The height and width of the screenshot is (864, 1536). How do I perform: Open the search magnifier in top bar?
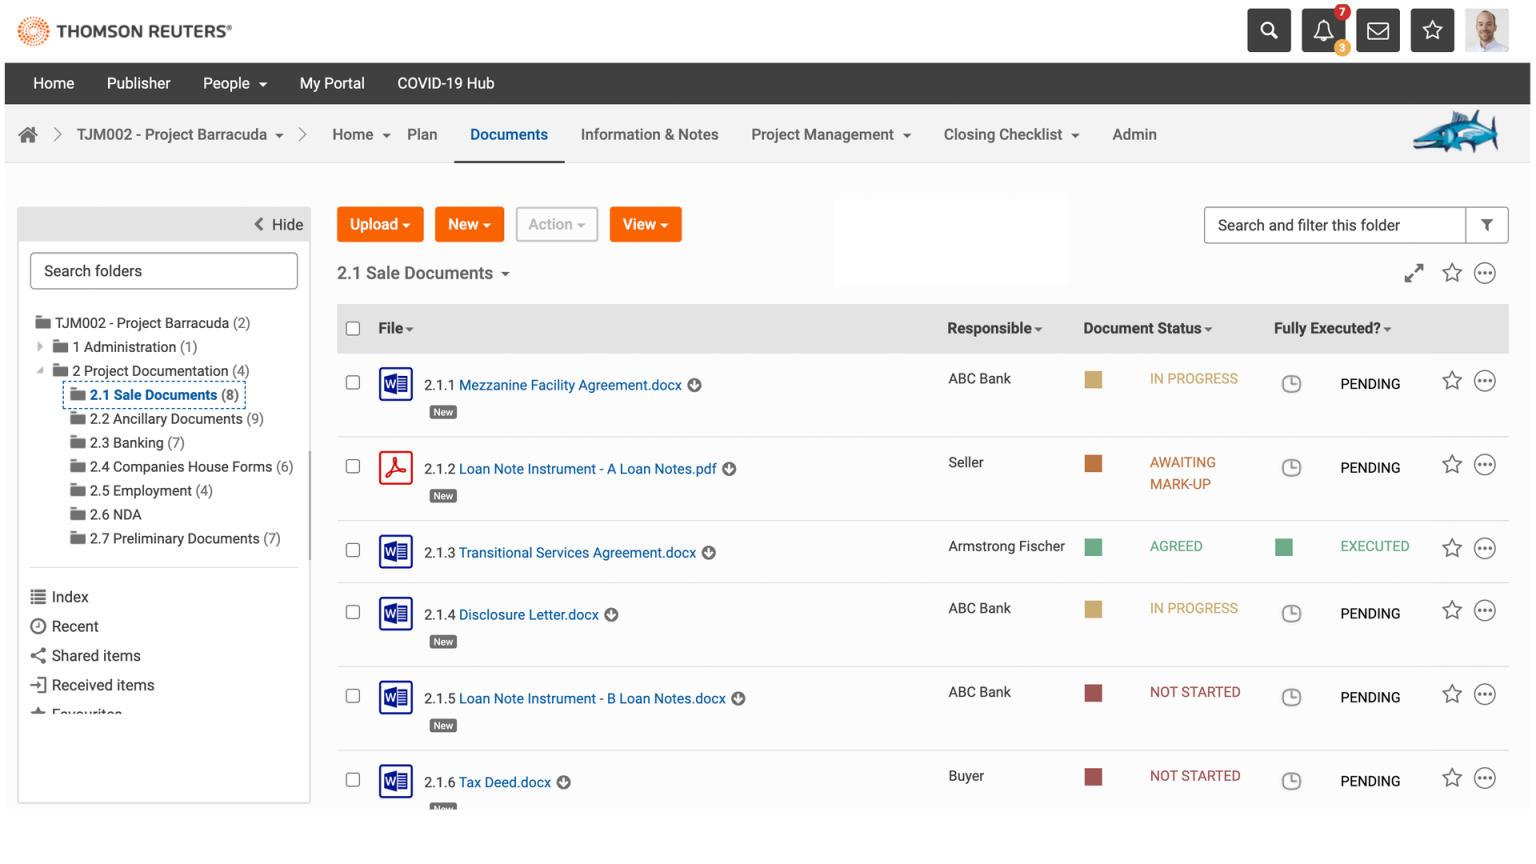[1268, 31]
